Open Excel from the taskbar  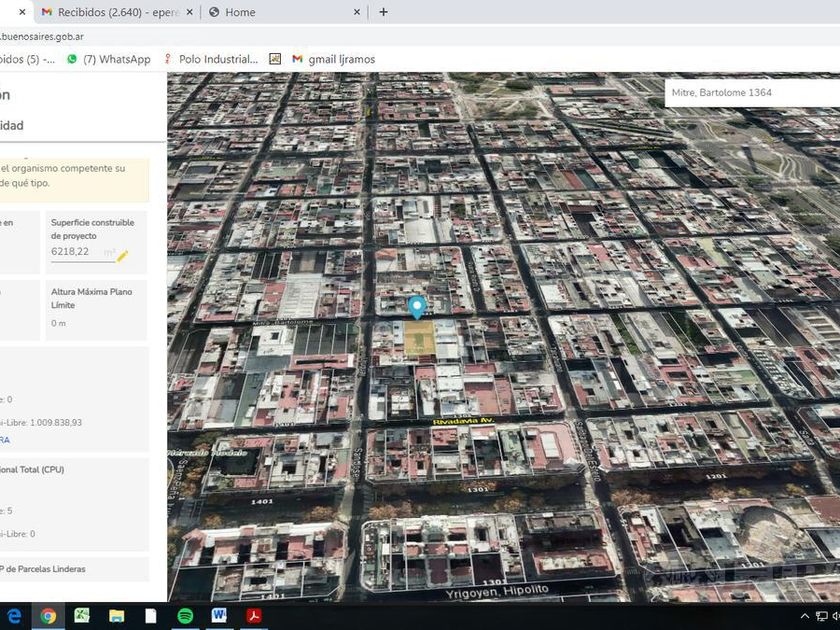coord(82,616)
